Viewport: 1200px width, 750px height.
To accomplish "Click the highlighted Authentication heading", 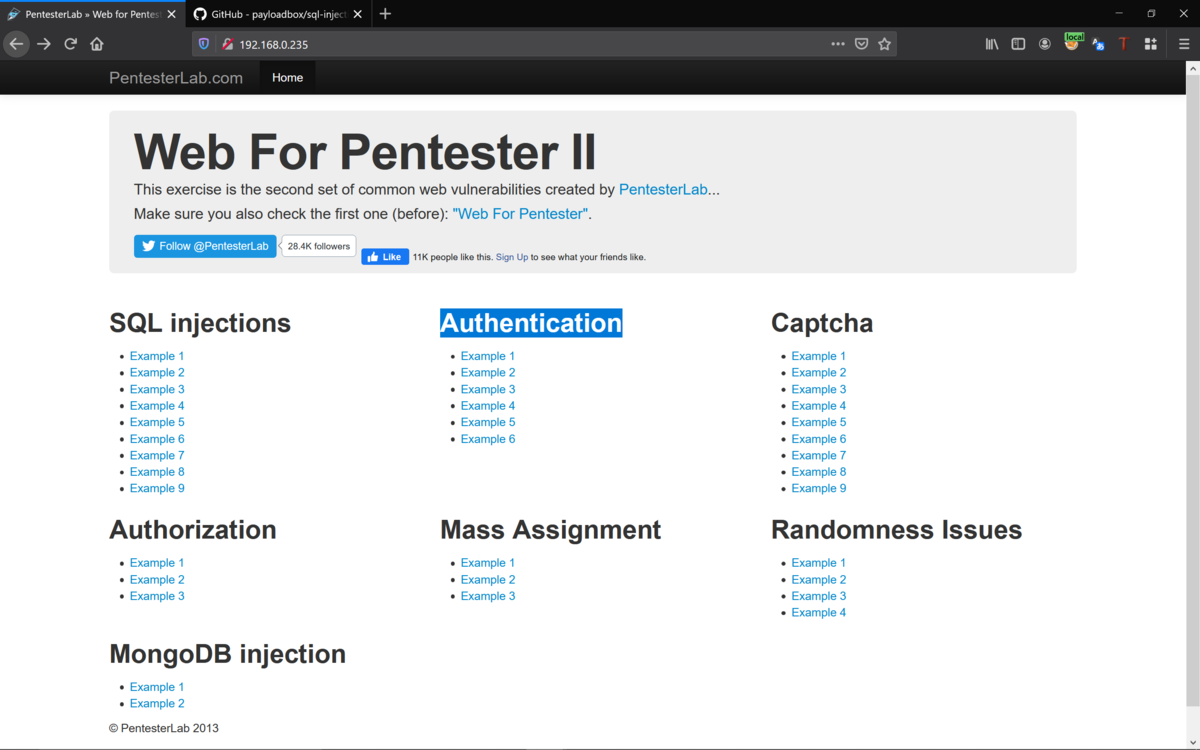I will click(531, 323).
